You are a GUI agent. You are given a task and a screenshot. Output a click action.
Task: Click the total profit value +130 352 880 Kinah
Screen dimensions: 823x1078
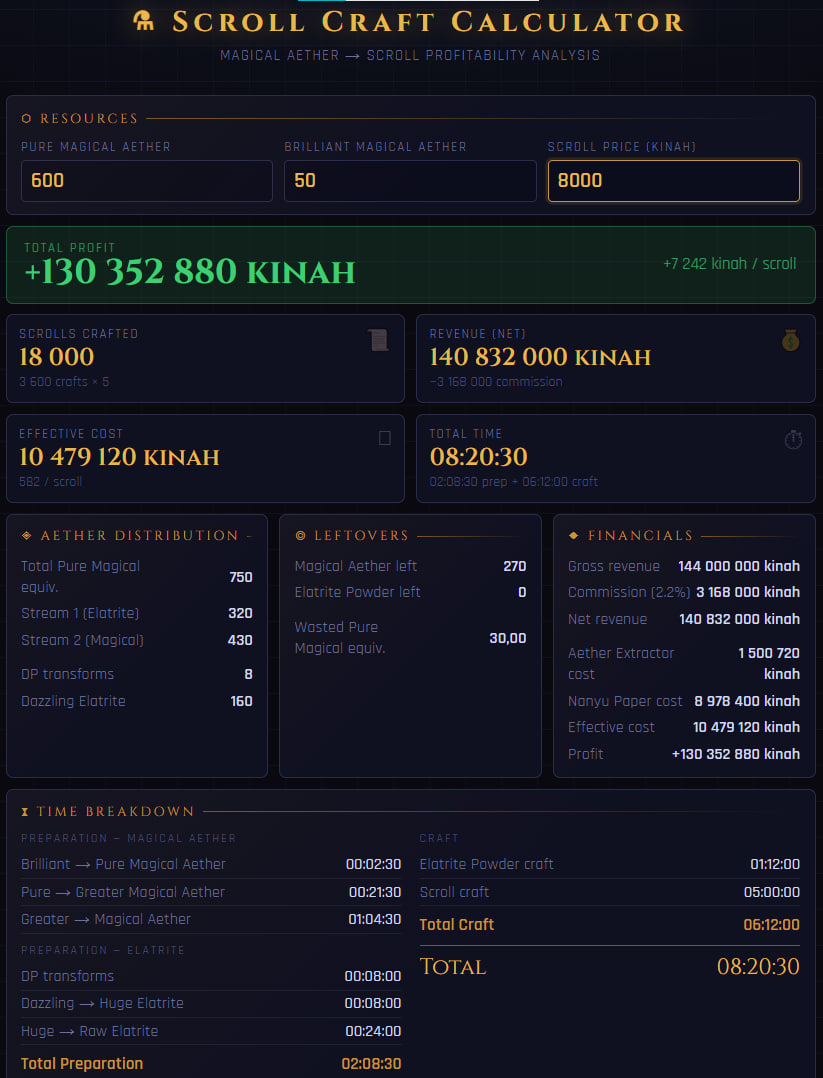190,272
